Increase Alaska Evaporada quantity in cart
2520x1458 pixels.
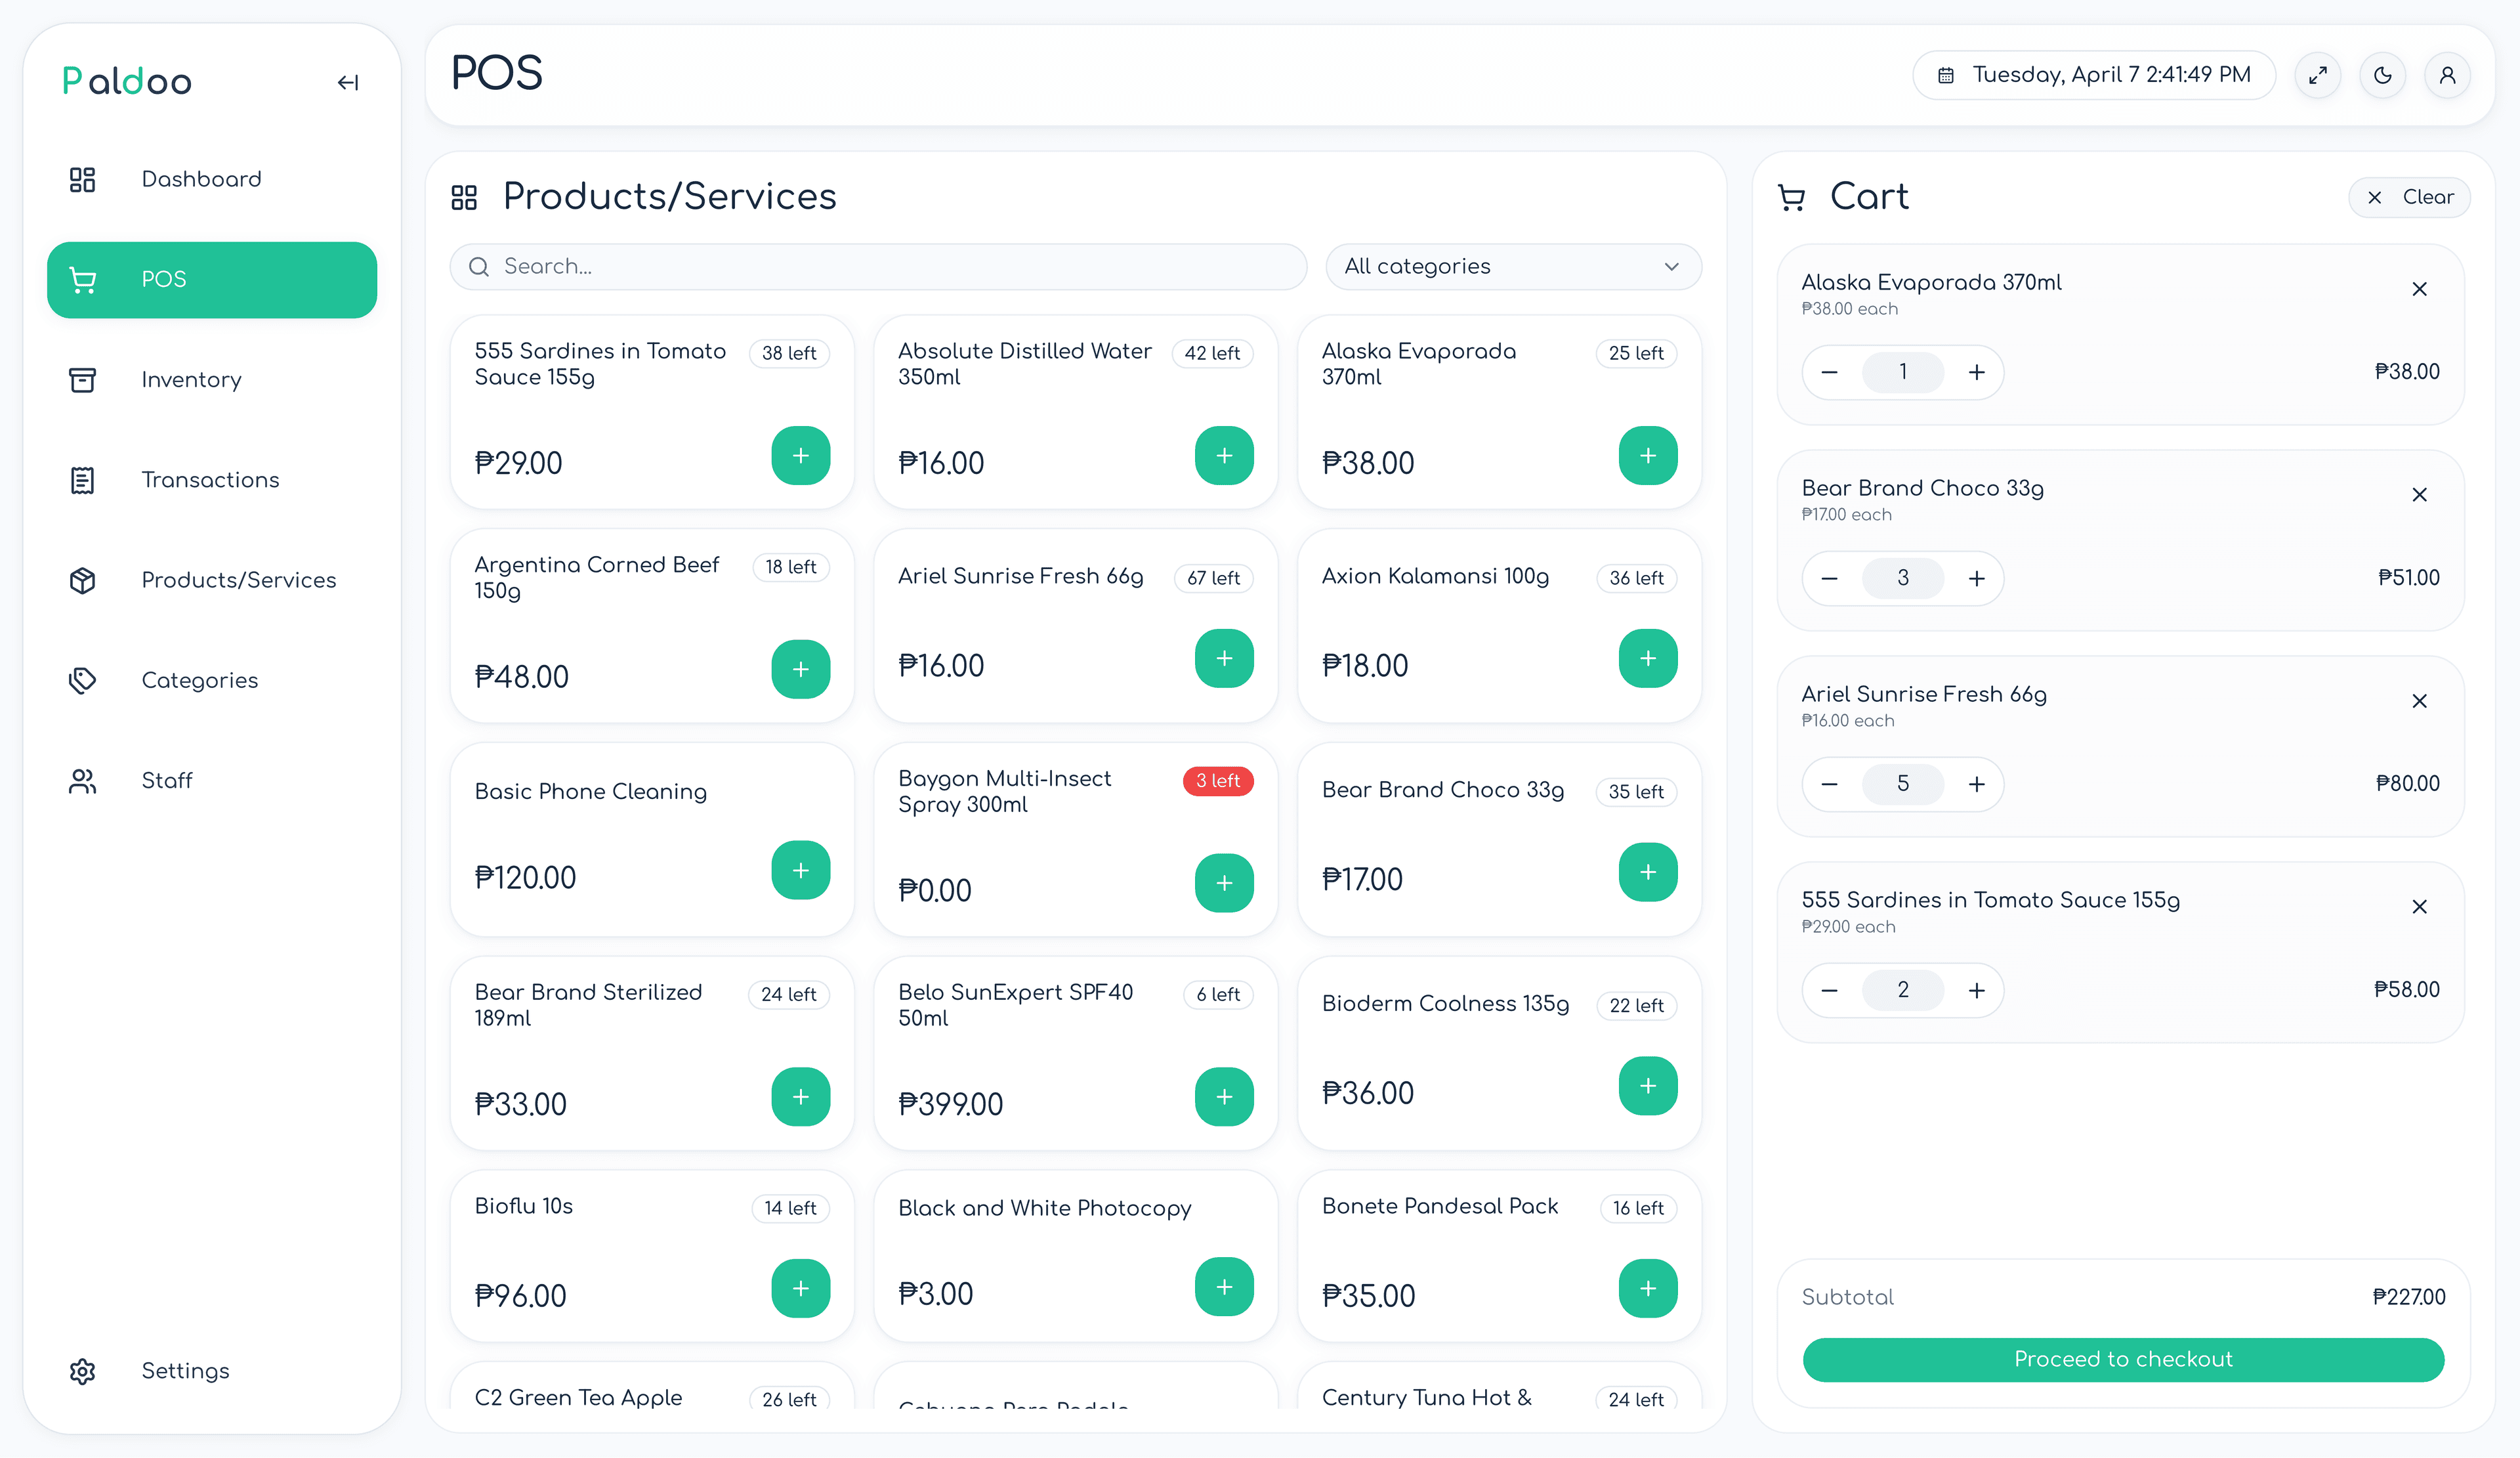point(1976,373)
